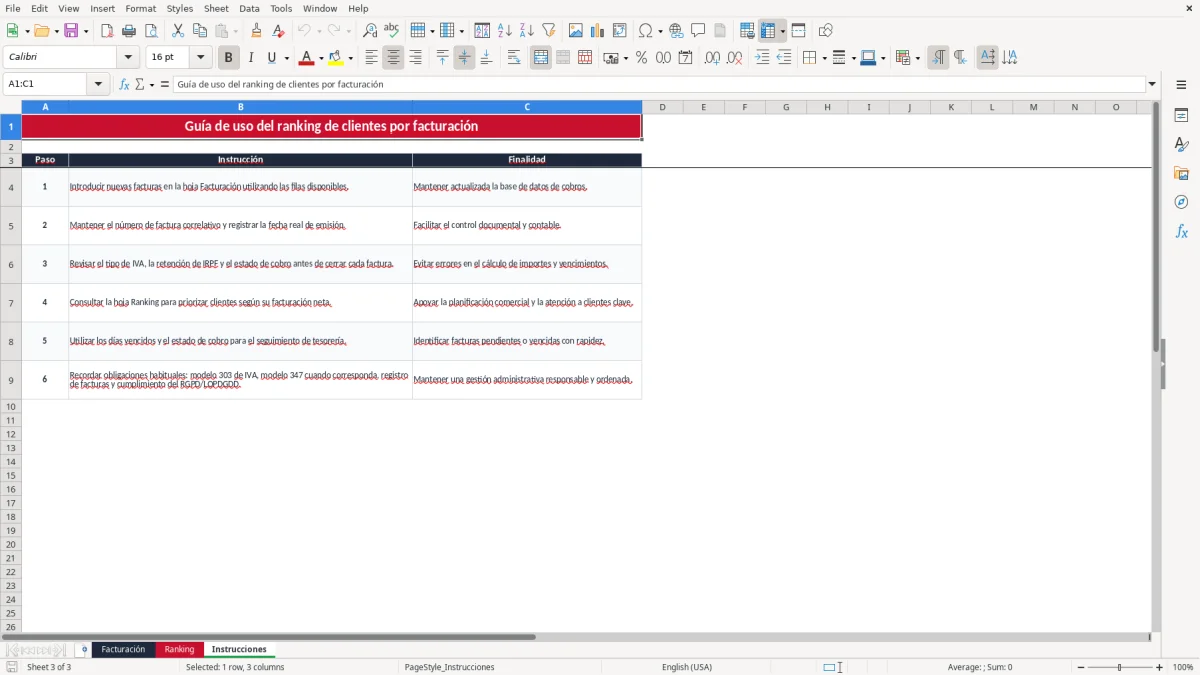Insert a pivot table
The width and height of the screenshot is (1200, 675).
[620, 31]
